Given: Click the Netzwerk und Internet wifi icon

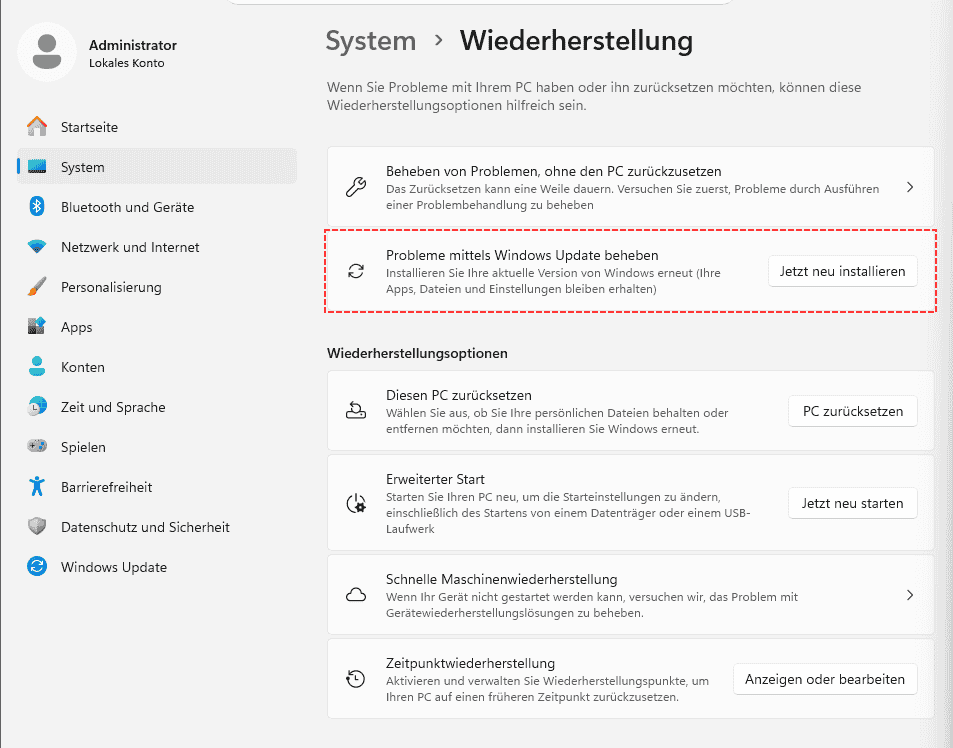Looking at the screenshot, I should coord(37,247).
